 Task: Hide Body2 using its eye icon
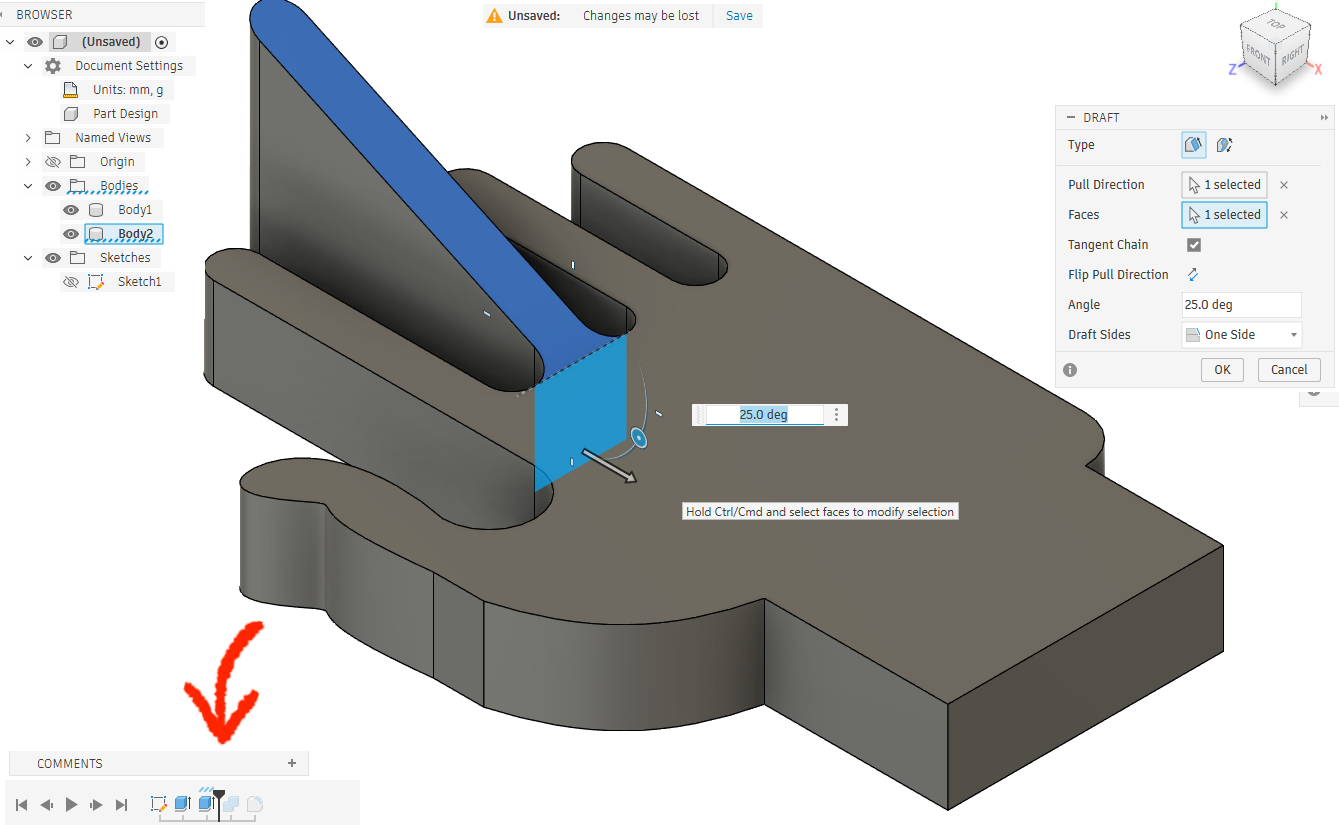click(70, 234)
